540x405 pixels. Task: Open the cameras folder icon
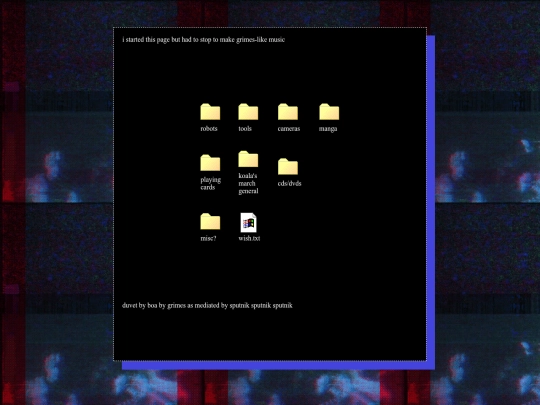coord(288,112)
